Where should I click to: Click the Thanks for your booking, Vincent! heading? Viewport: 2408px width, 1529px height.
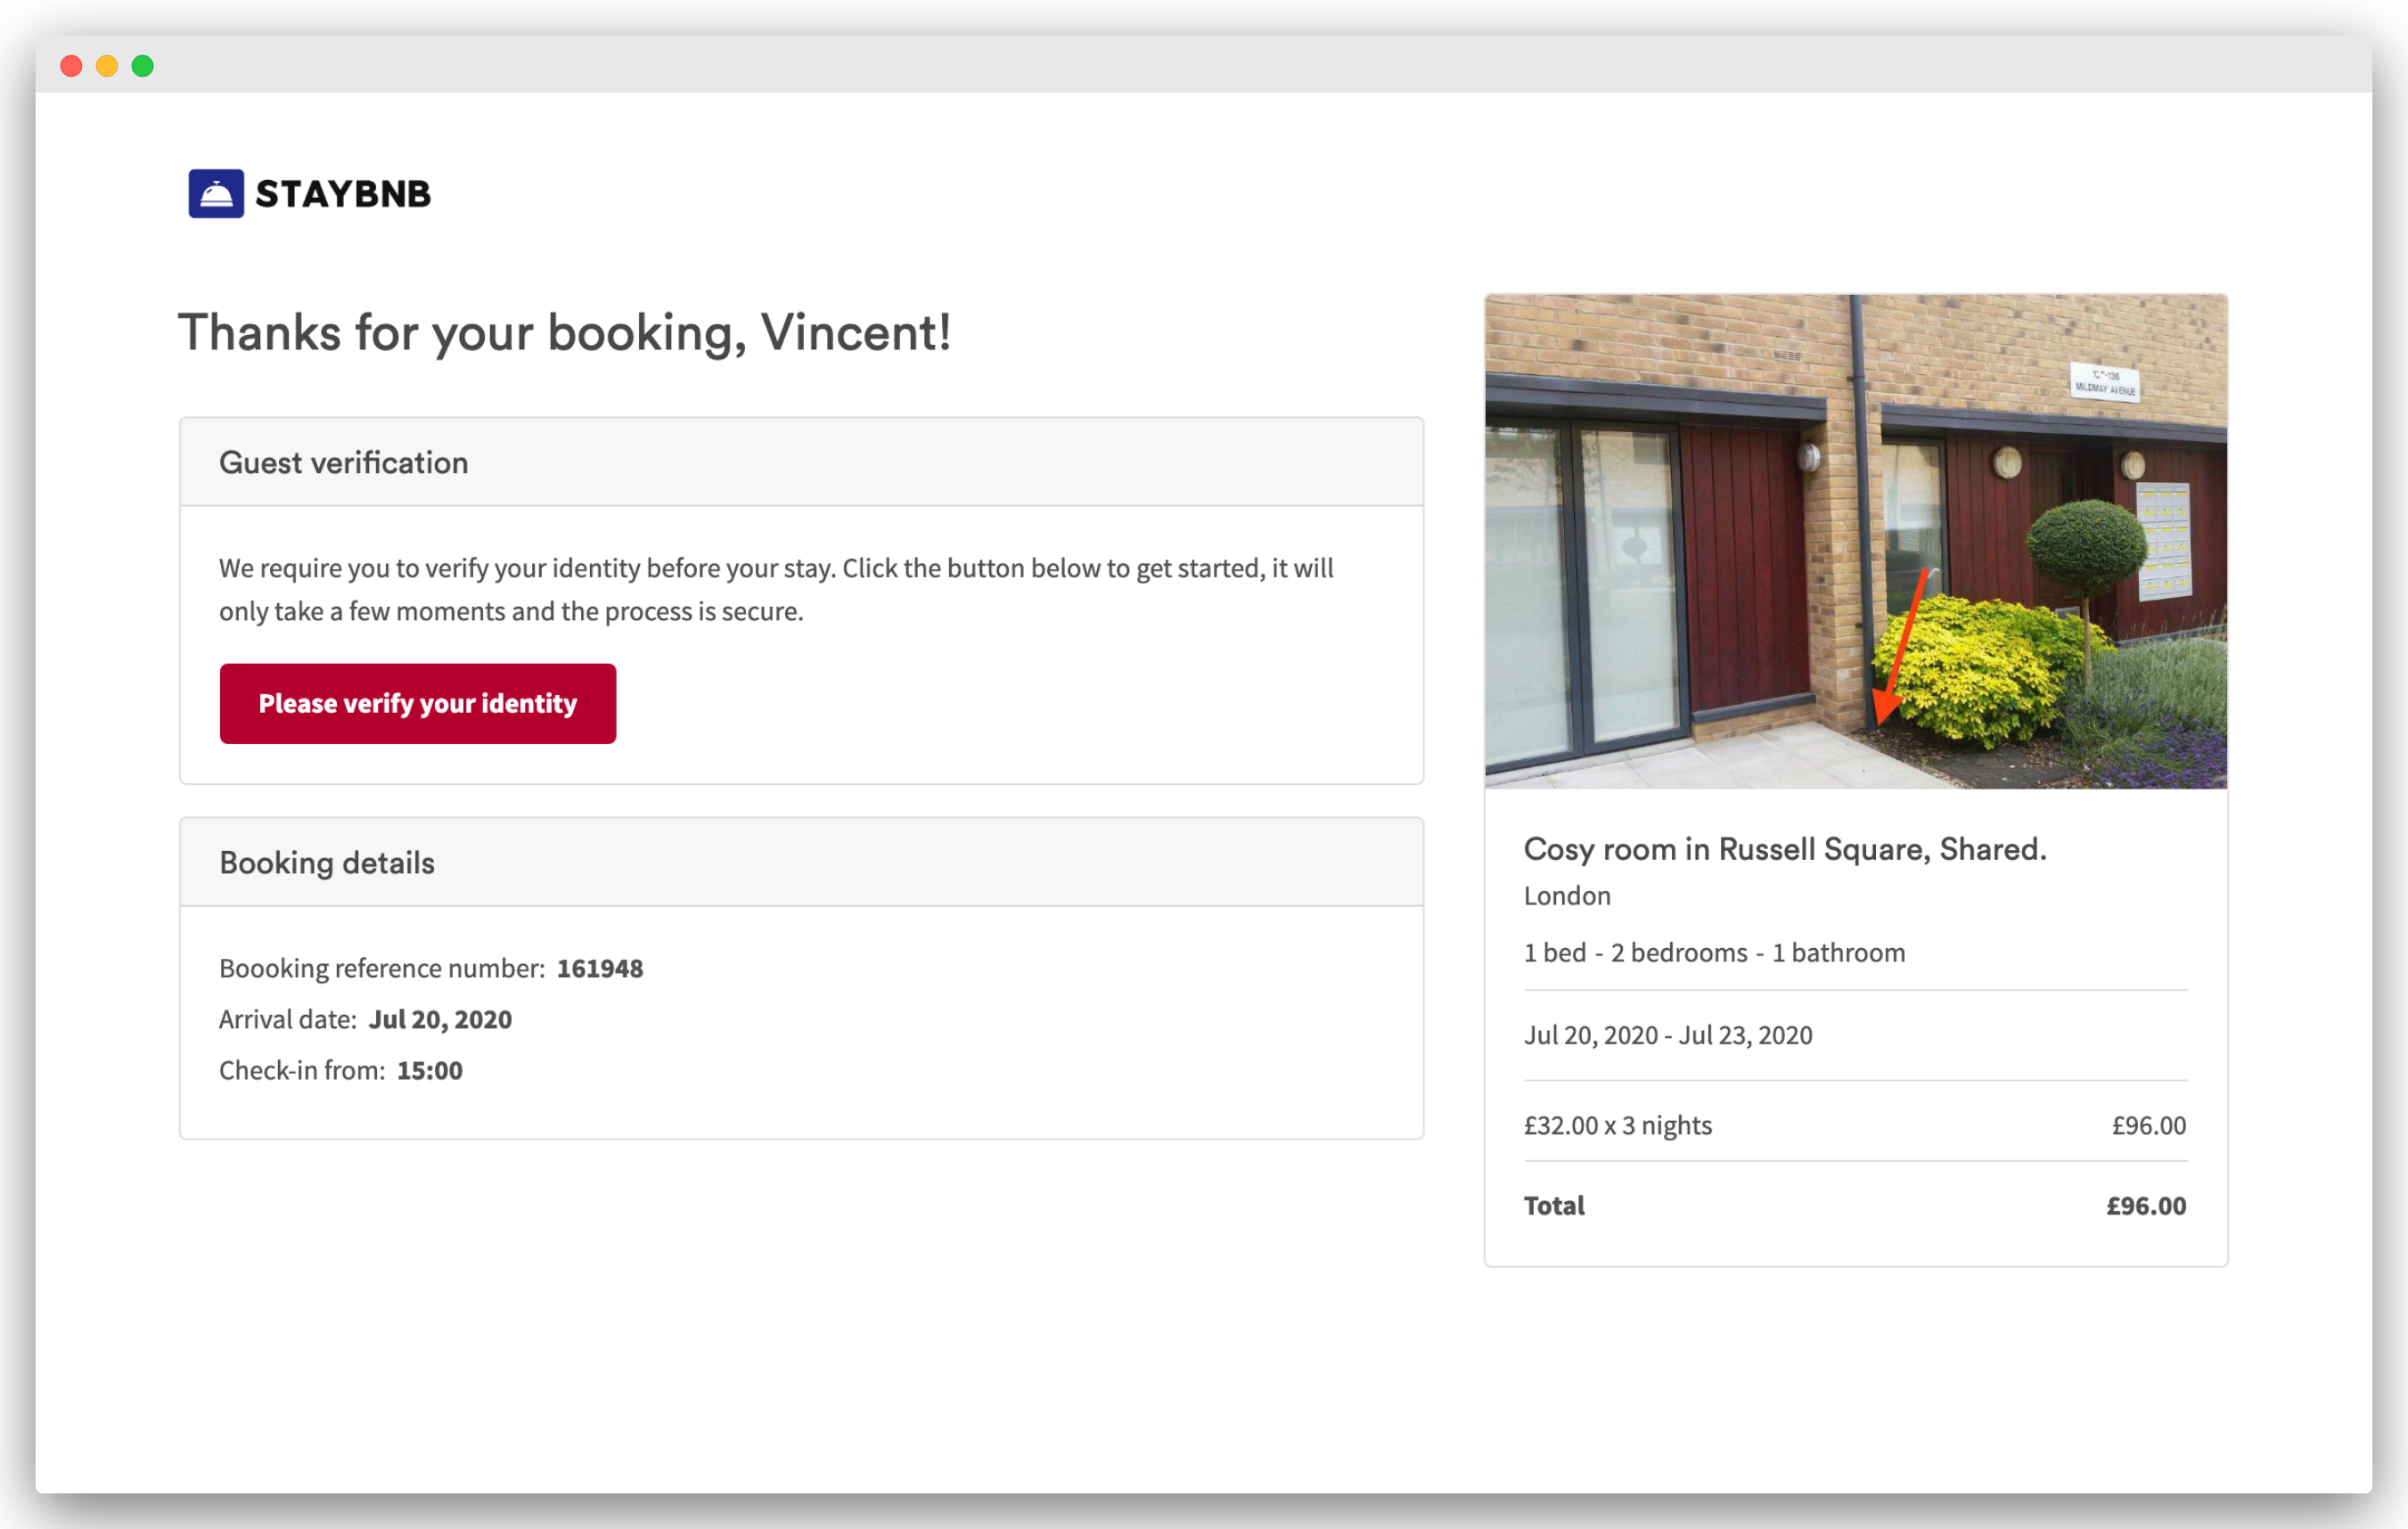coord(565,333)
